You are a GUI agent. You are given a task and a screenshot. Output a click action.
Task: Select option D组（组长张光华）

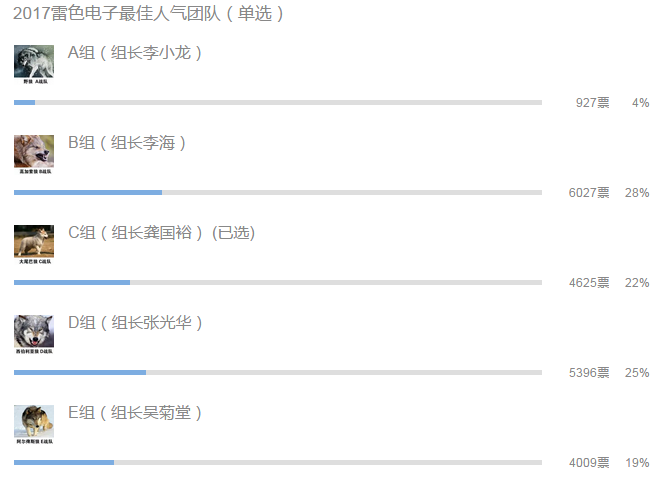pos(135,323)
